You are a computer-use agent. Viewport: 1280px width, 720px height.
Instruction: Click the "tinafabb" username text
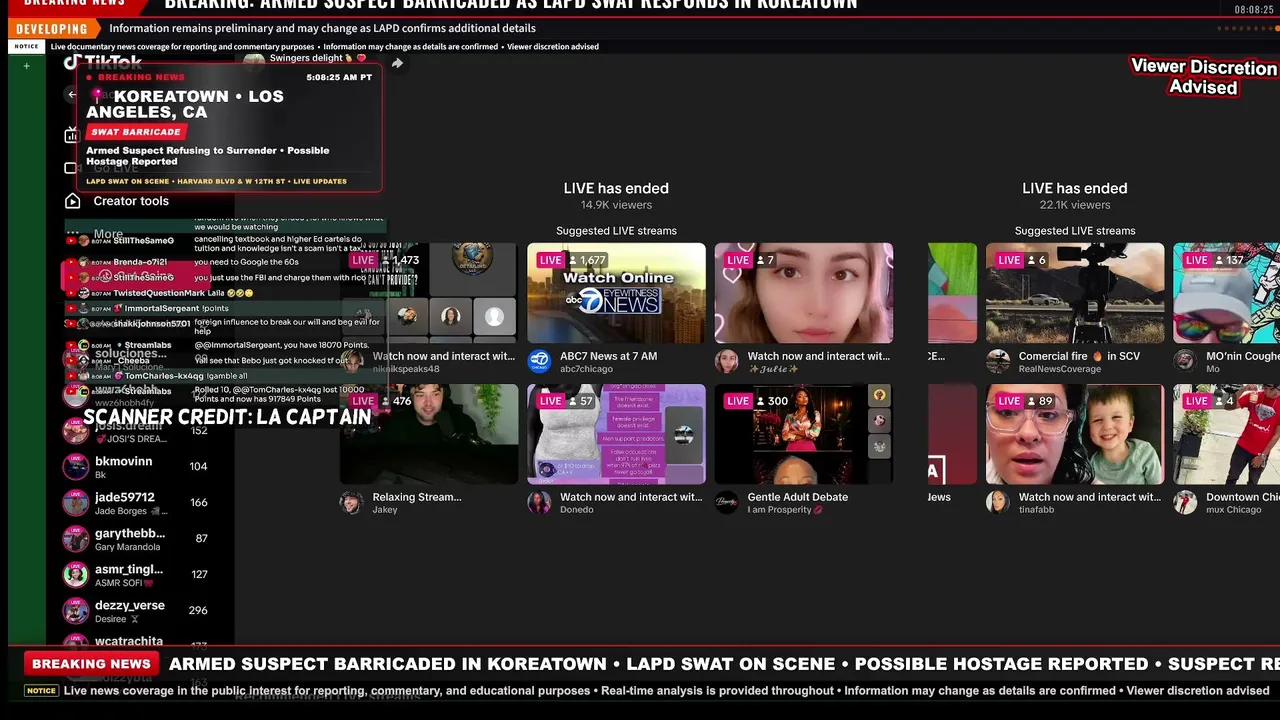pos(1036,510)
